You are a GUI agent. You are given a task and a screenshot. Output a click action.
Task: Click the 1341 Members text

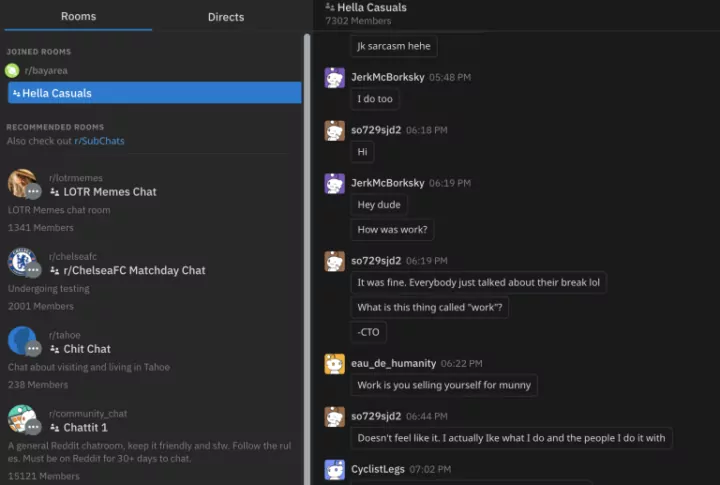tap(40, 228)
